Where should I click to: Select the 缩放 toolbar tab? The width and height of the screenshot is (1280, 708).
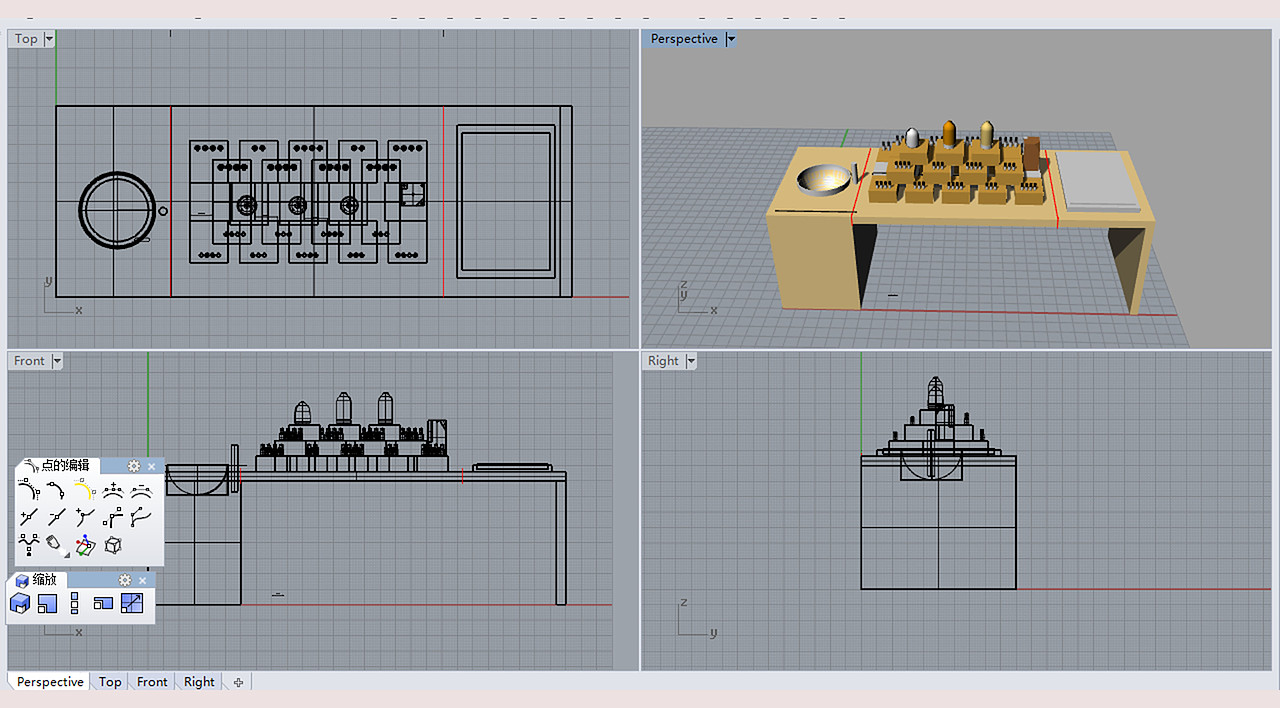coord(38,580)
